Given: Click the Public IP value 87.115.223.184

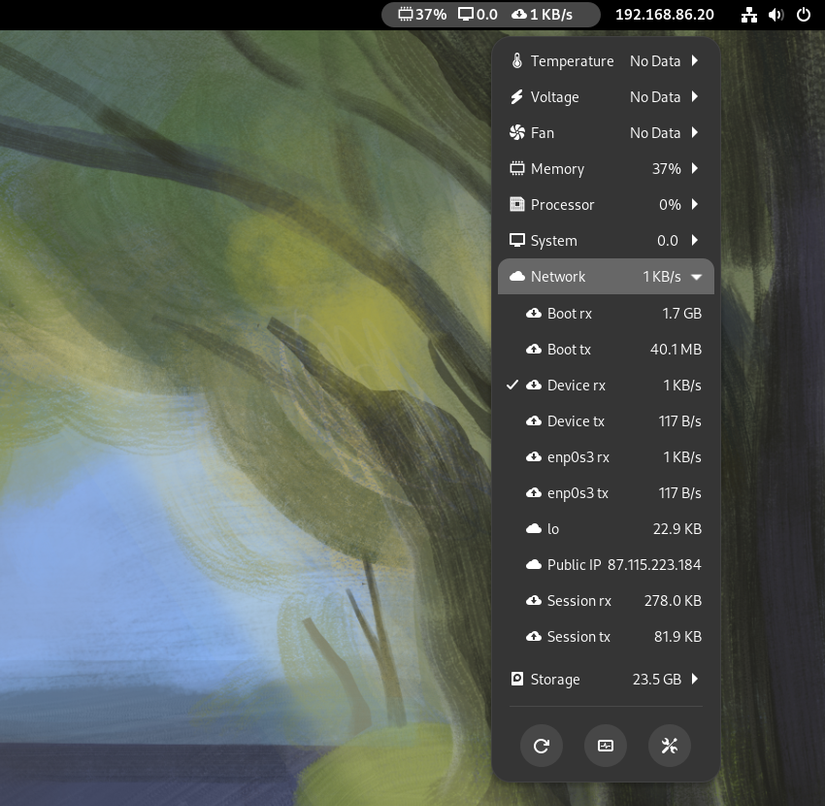Looking at the screenshot, I should [x=654, y=565].
